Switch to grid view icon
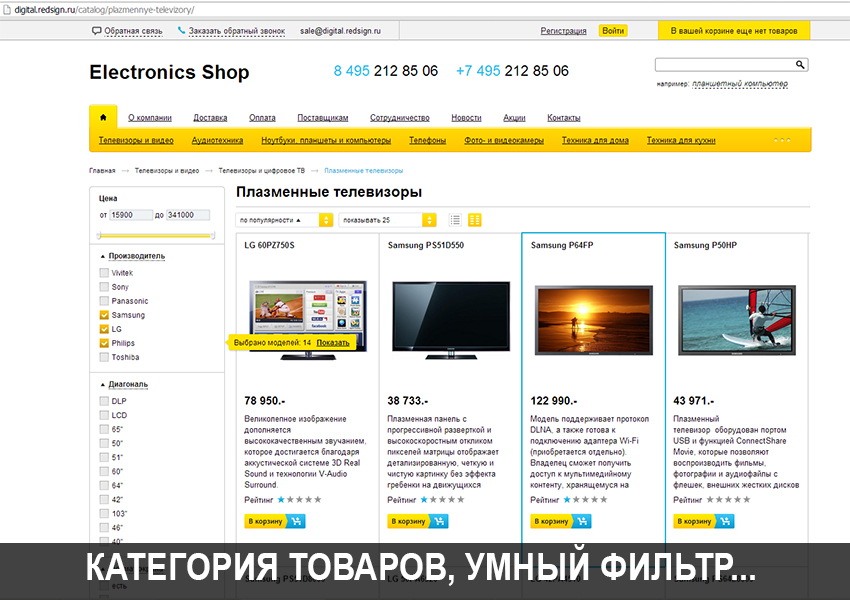The height and width of the screenshot is (600, 850). click(475, 220)
